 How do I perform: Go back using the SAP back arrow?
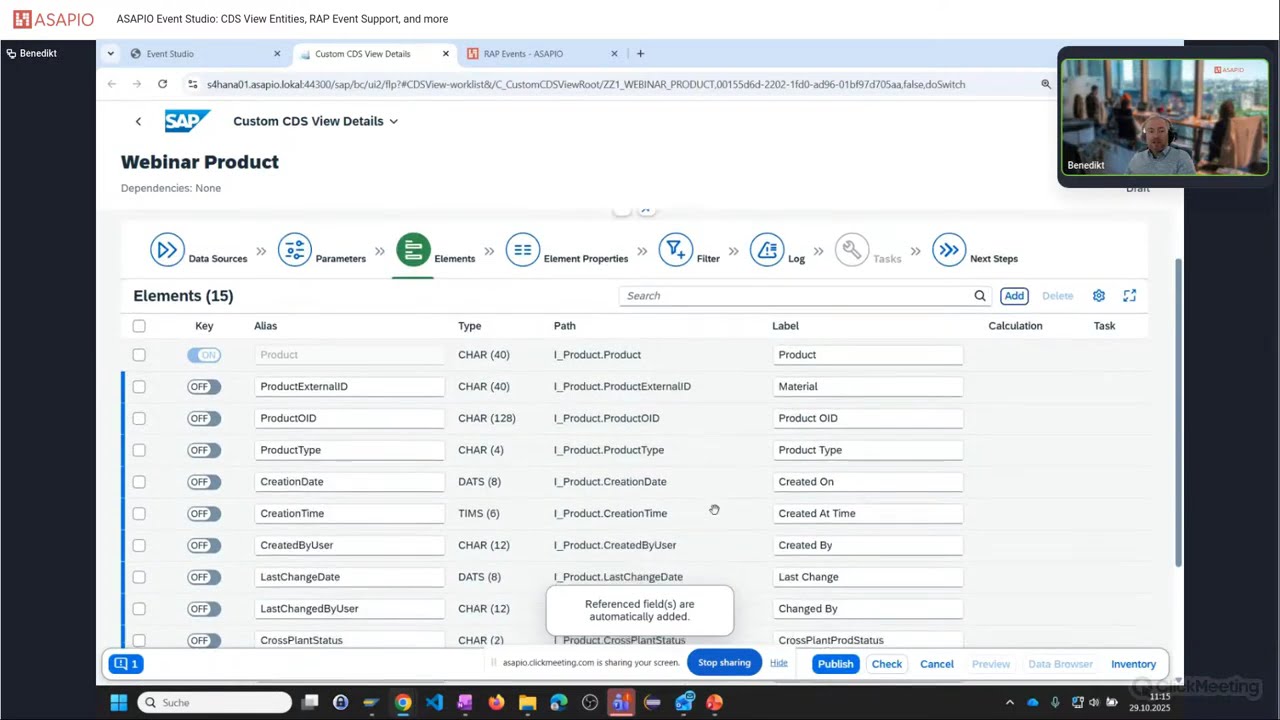coord(138,121)
